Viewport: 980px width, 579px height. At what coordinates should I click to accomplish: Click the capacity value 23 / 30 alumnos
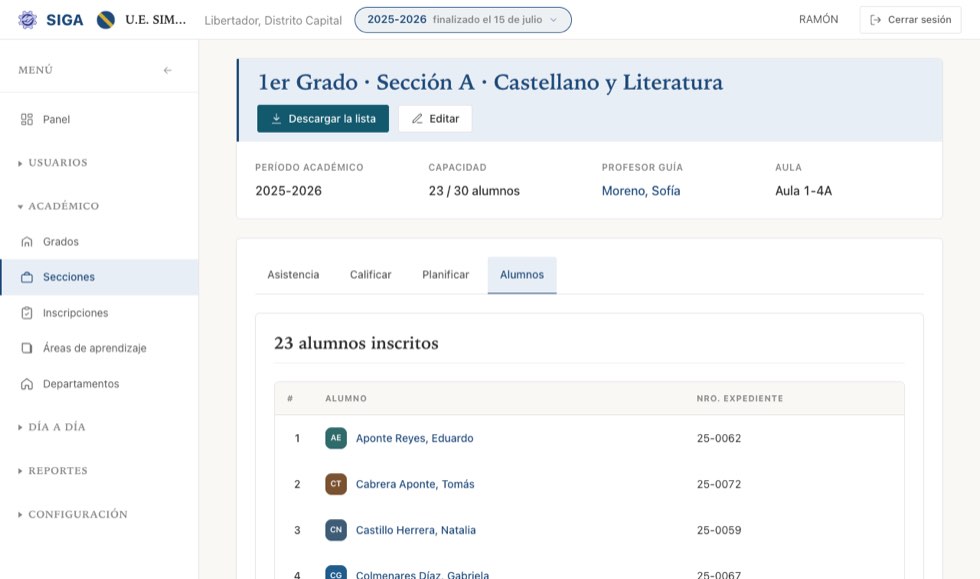point(474,191)
